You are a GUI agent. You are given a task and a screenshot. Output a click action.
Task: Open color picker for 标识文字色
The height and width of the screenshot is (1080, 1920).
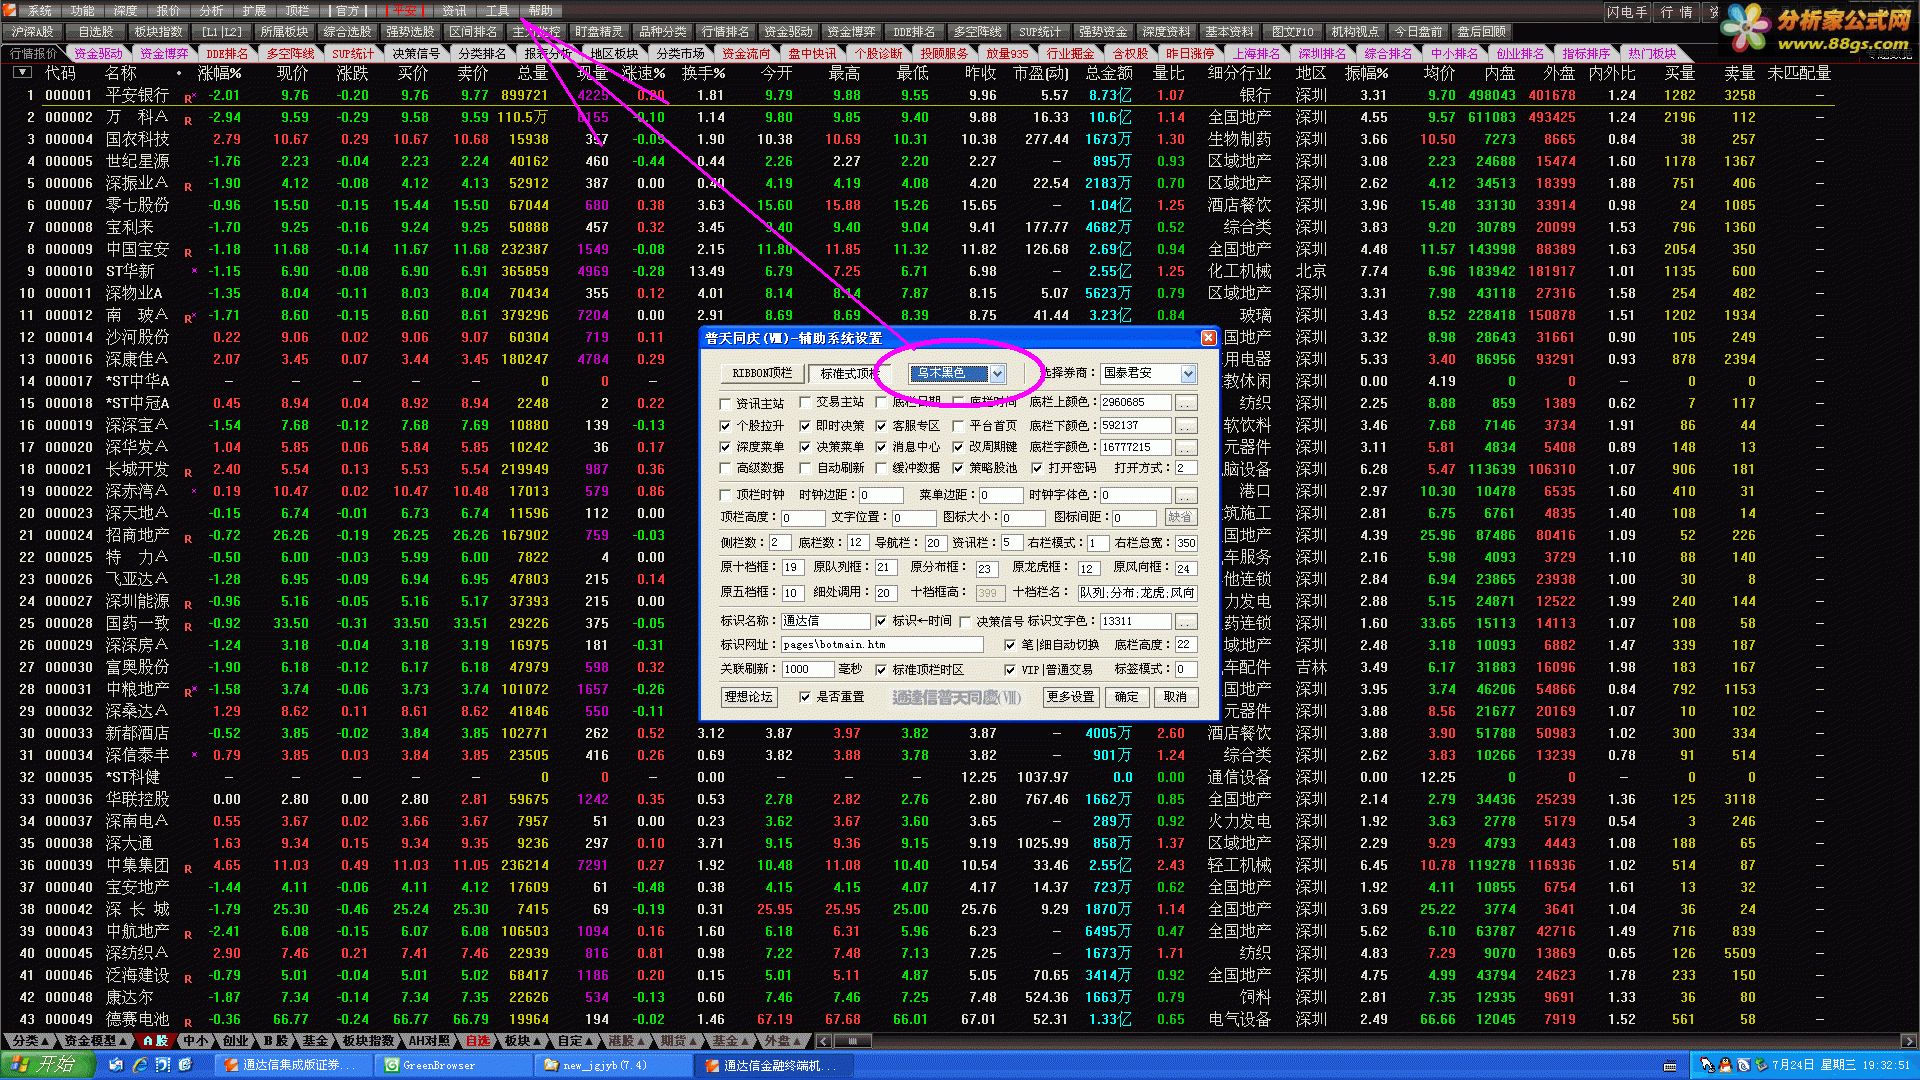click(x=1186, y=621)
